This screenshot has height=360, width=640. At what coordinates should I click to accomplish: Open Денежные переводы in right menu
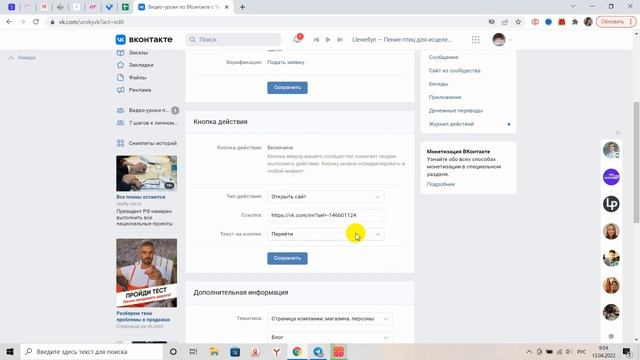click(456, 111)
